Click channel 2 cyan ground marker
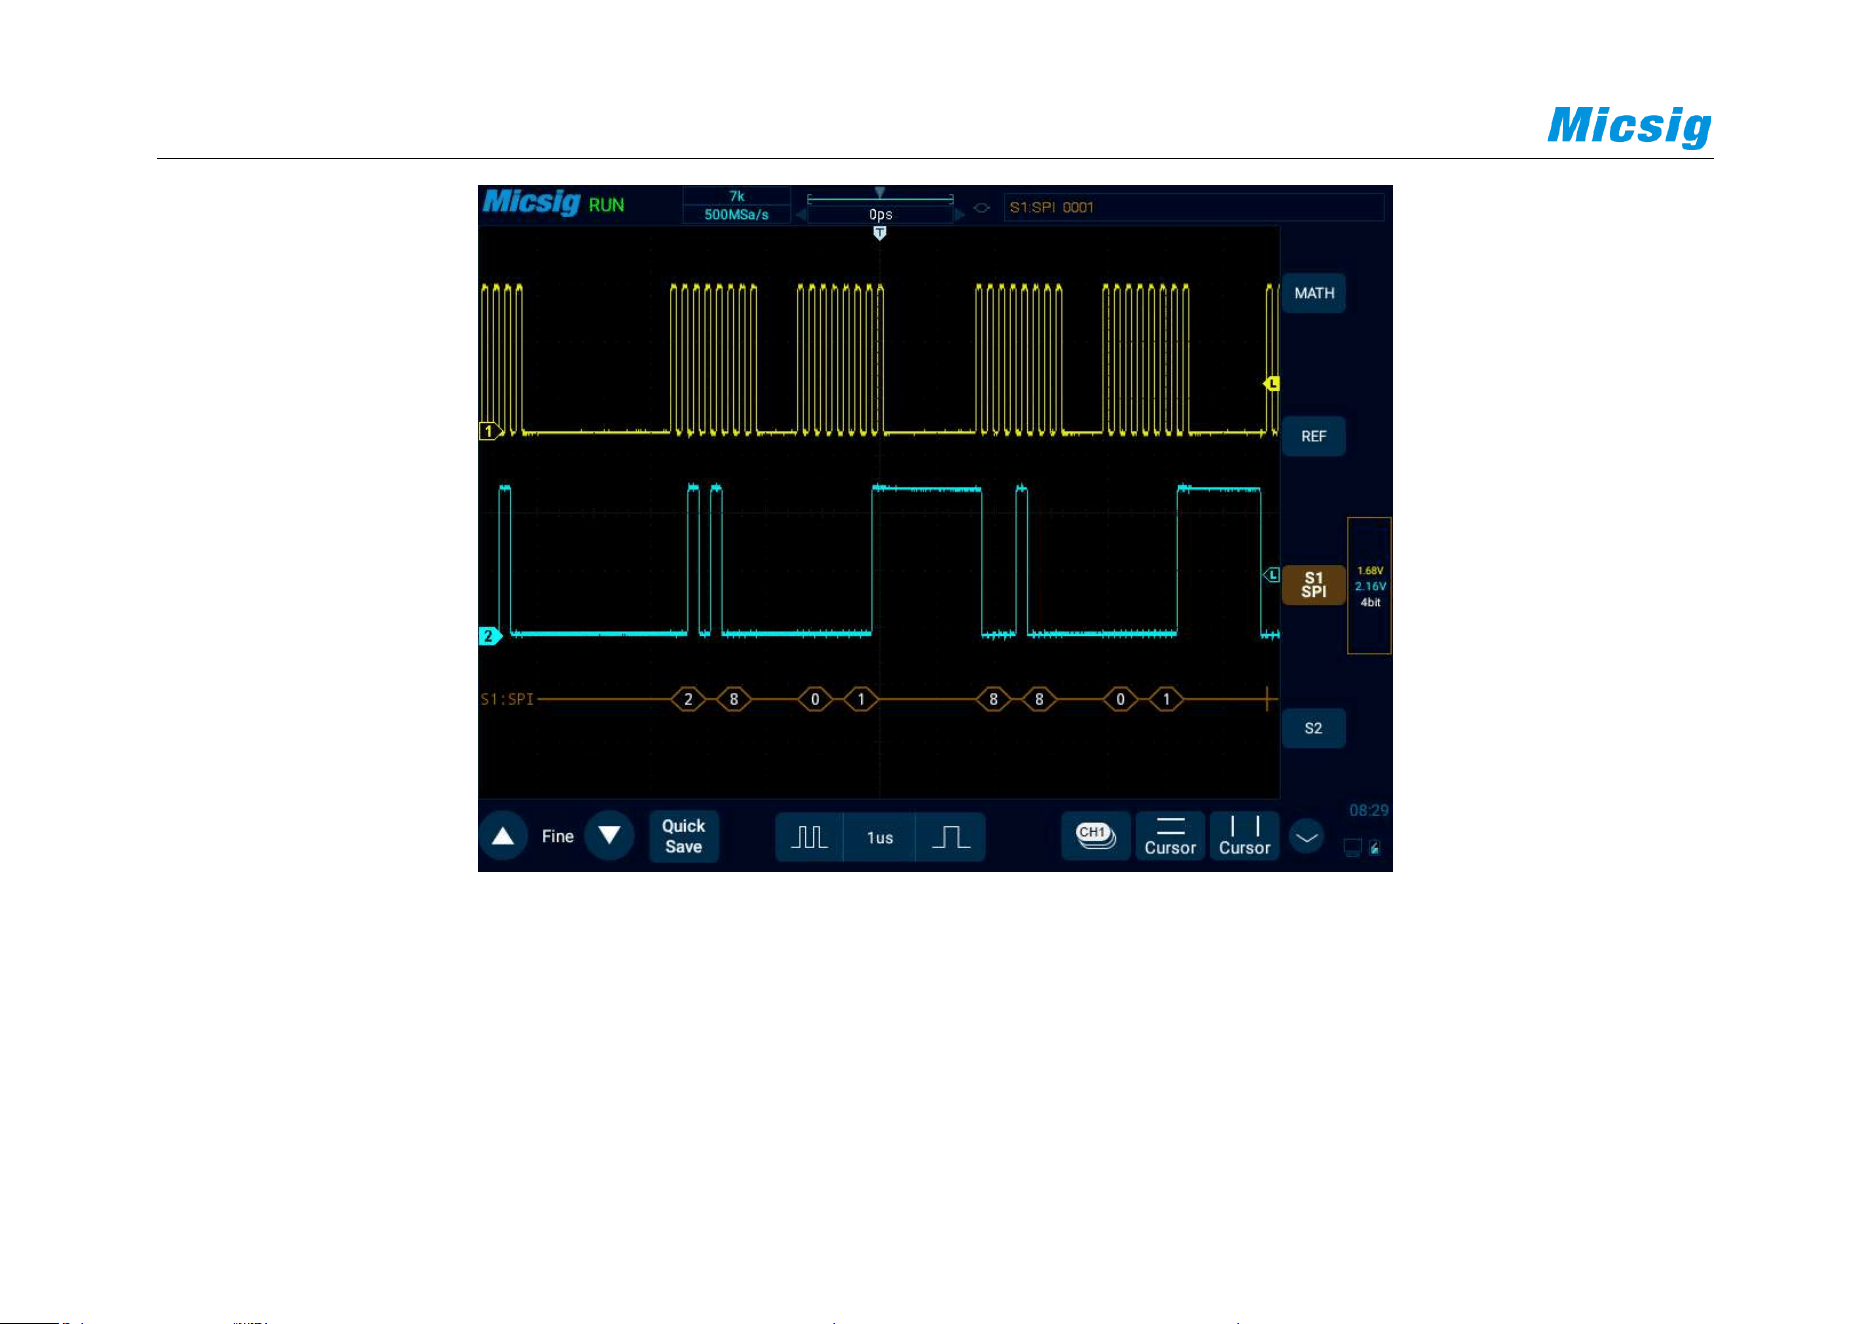1872x1324 pixels. pyautogui.click(x=490, y=636)
